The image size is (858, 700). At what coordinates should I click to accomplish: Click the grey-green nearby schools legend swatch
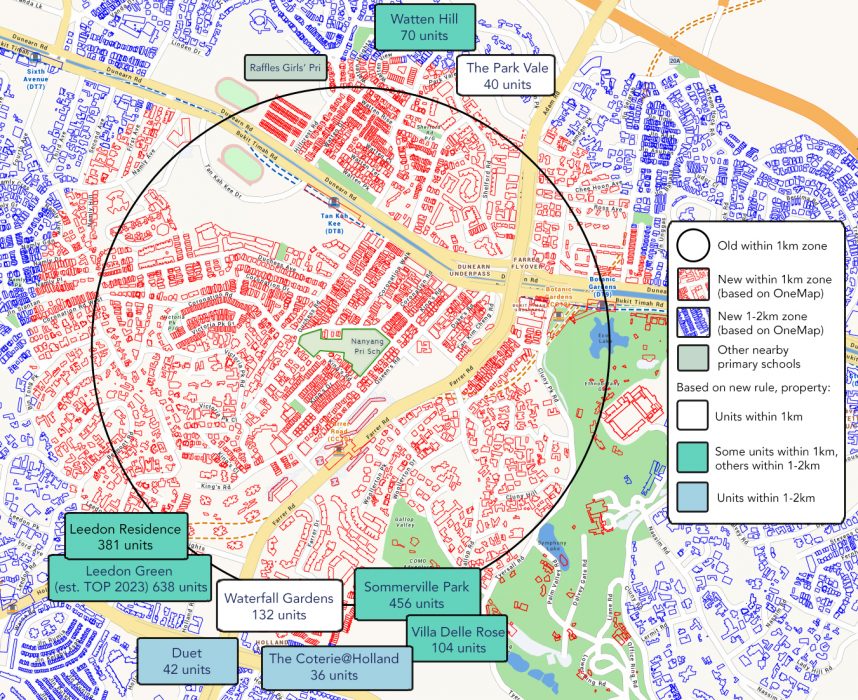(693, 357)
